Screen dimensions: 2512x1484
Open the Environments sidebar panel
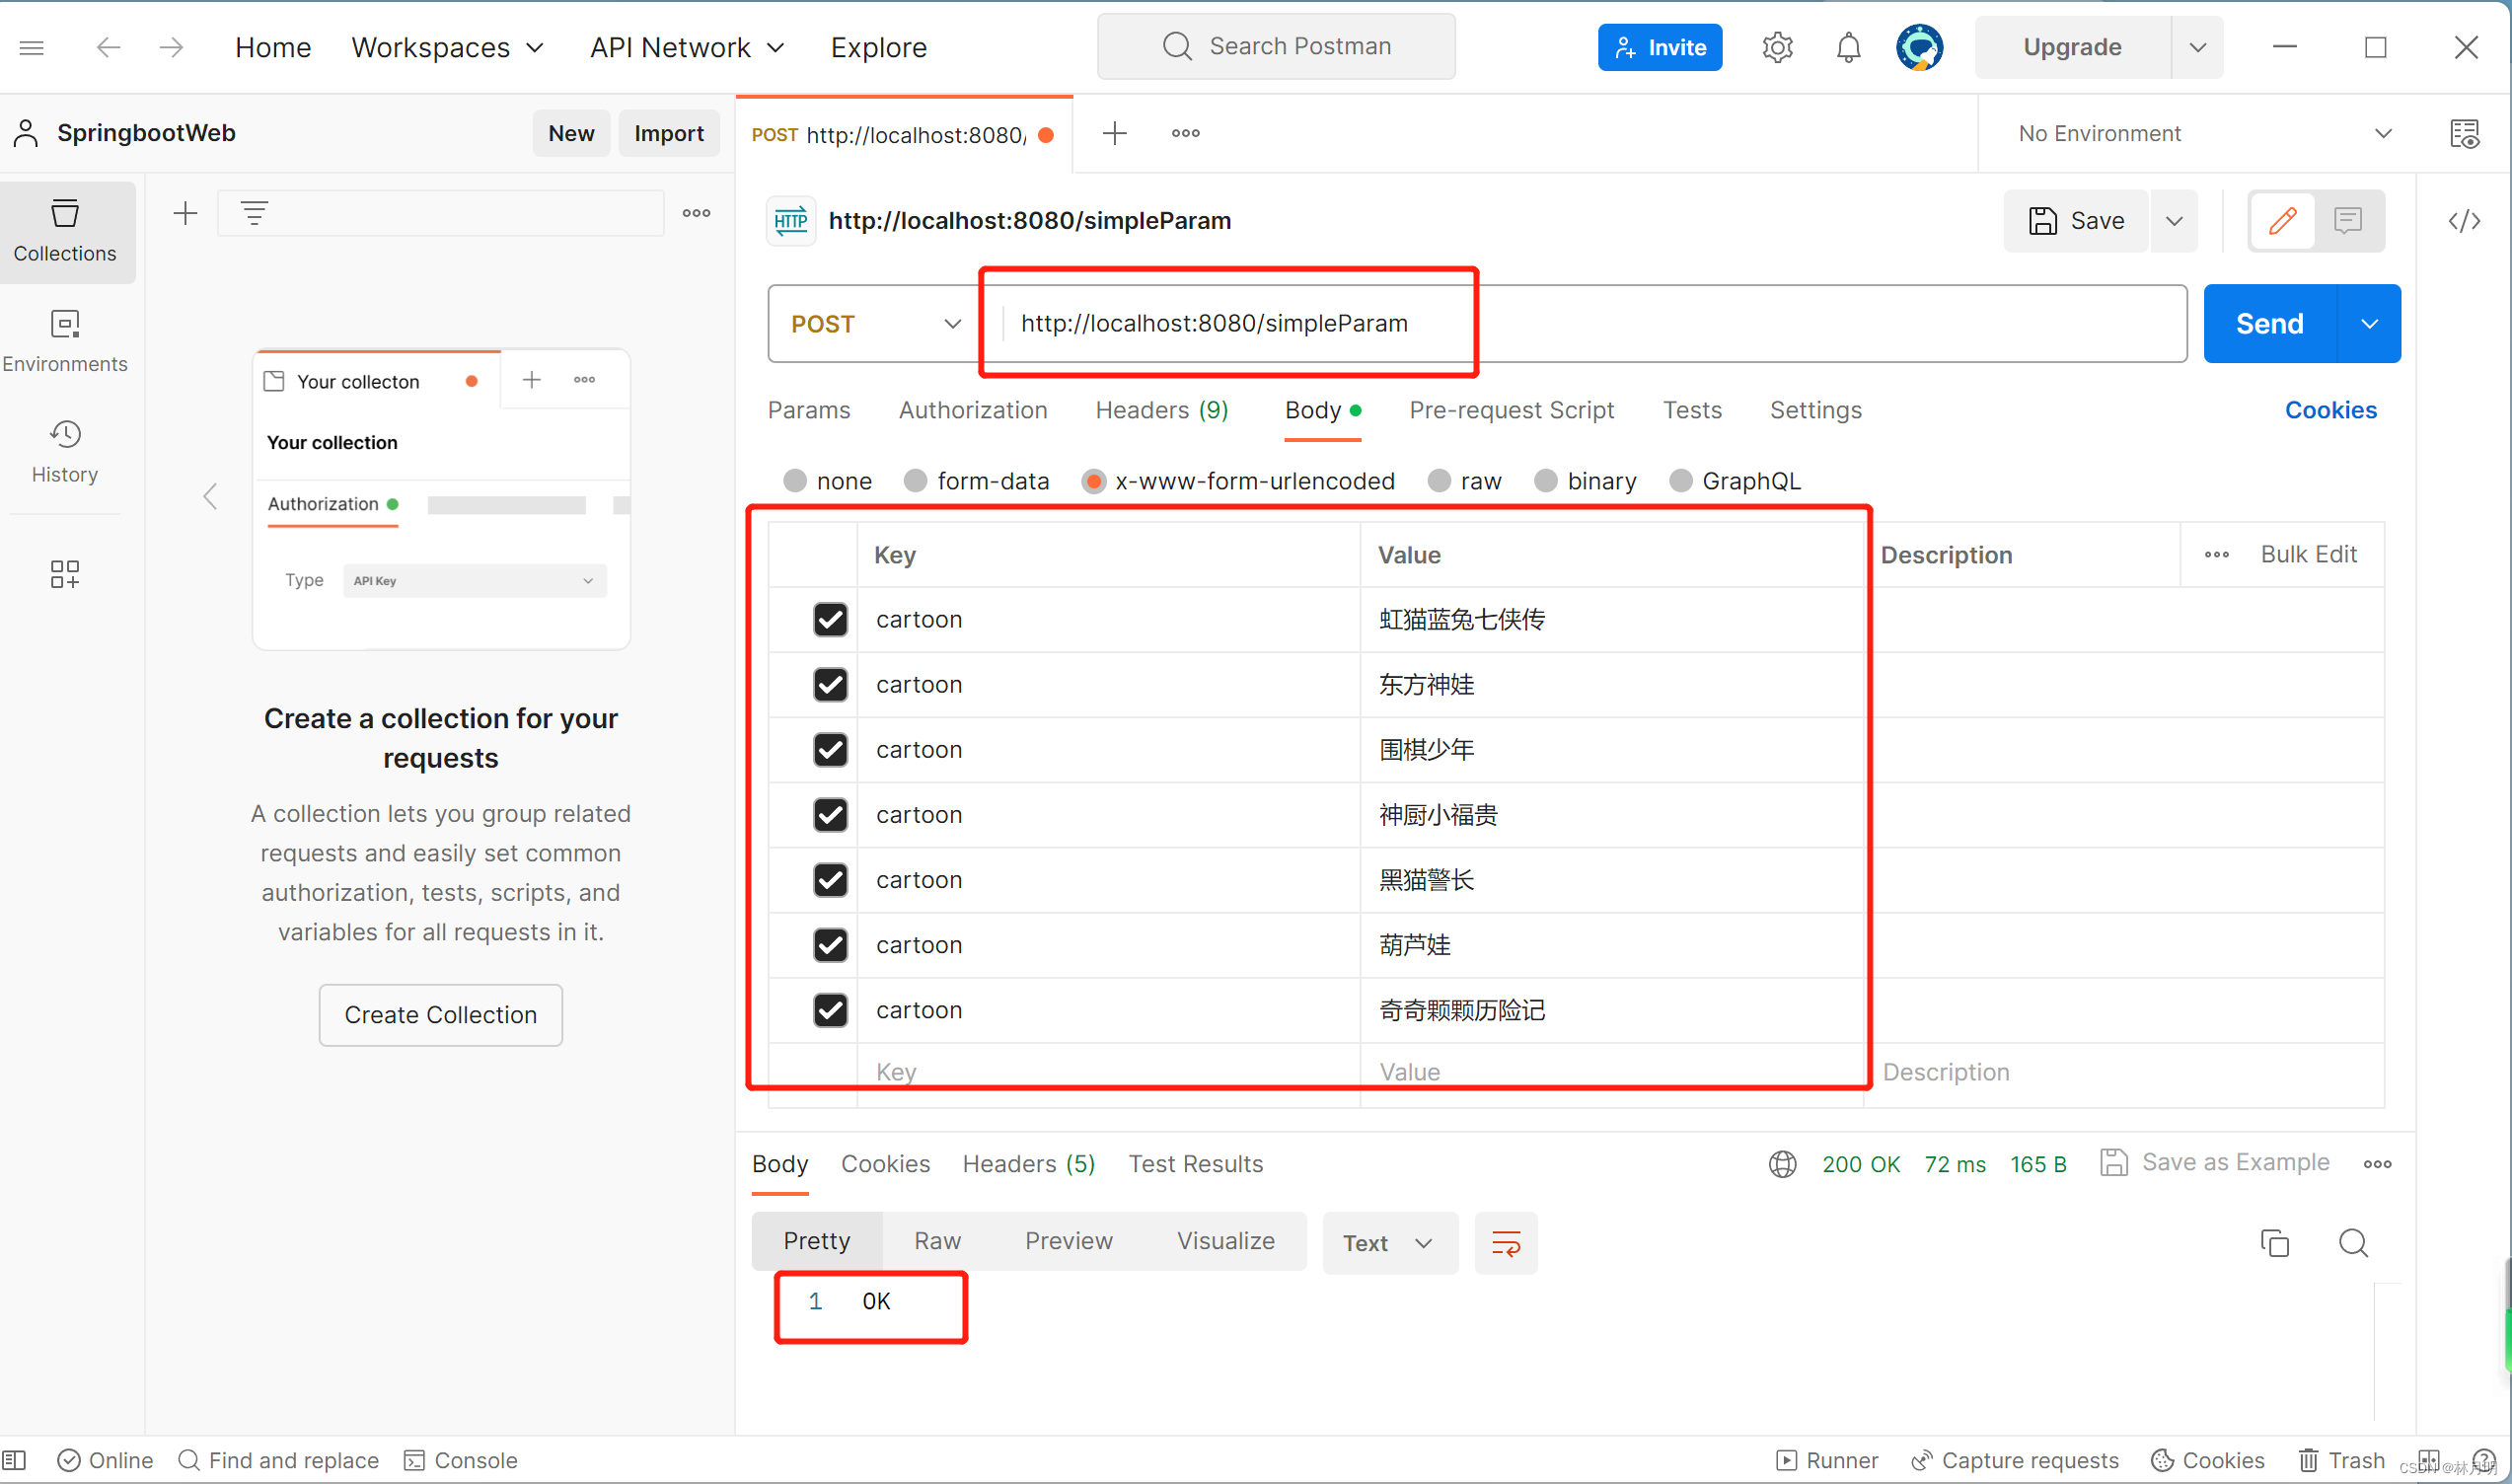coord(65,341)
